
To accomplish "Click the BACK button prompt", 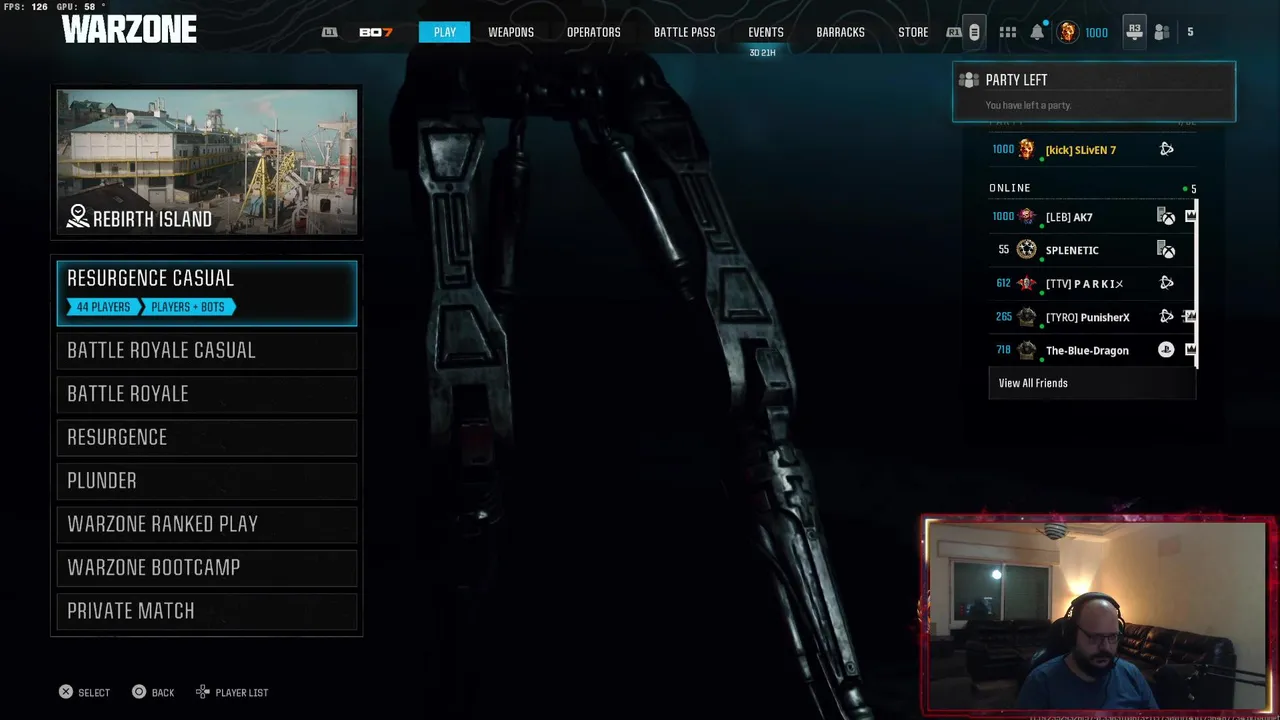I will (153, 692).
